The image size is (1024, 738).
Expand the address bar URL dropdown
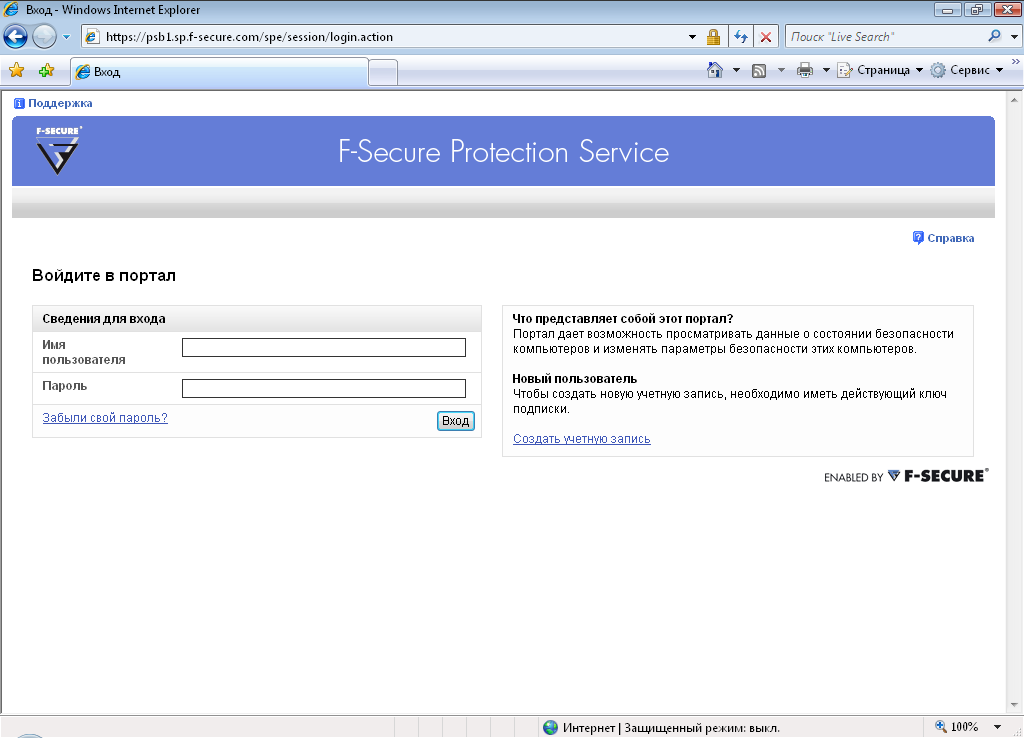[692, 37]
